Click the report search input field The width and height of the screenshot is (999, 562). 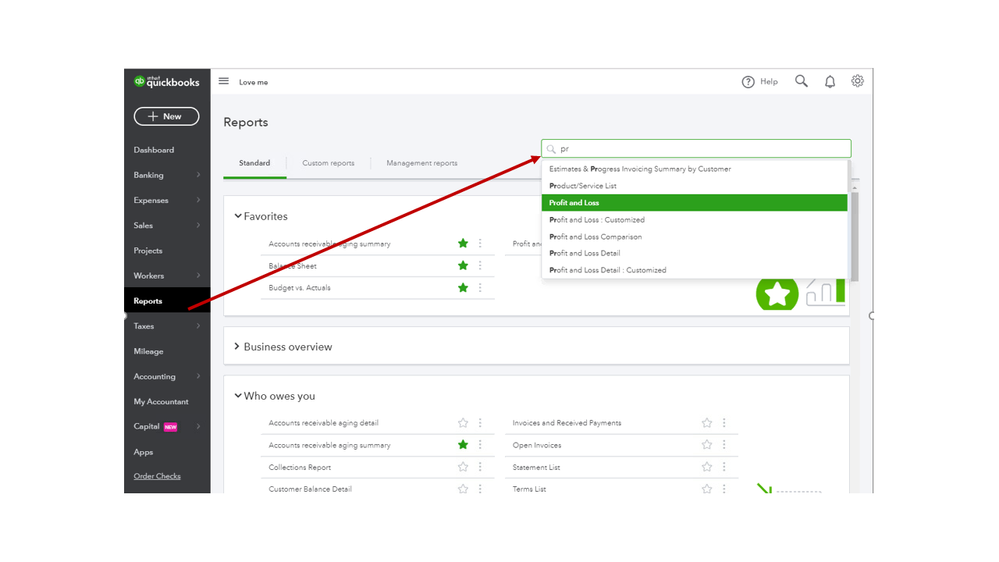[700, 149]
